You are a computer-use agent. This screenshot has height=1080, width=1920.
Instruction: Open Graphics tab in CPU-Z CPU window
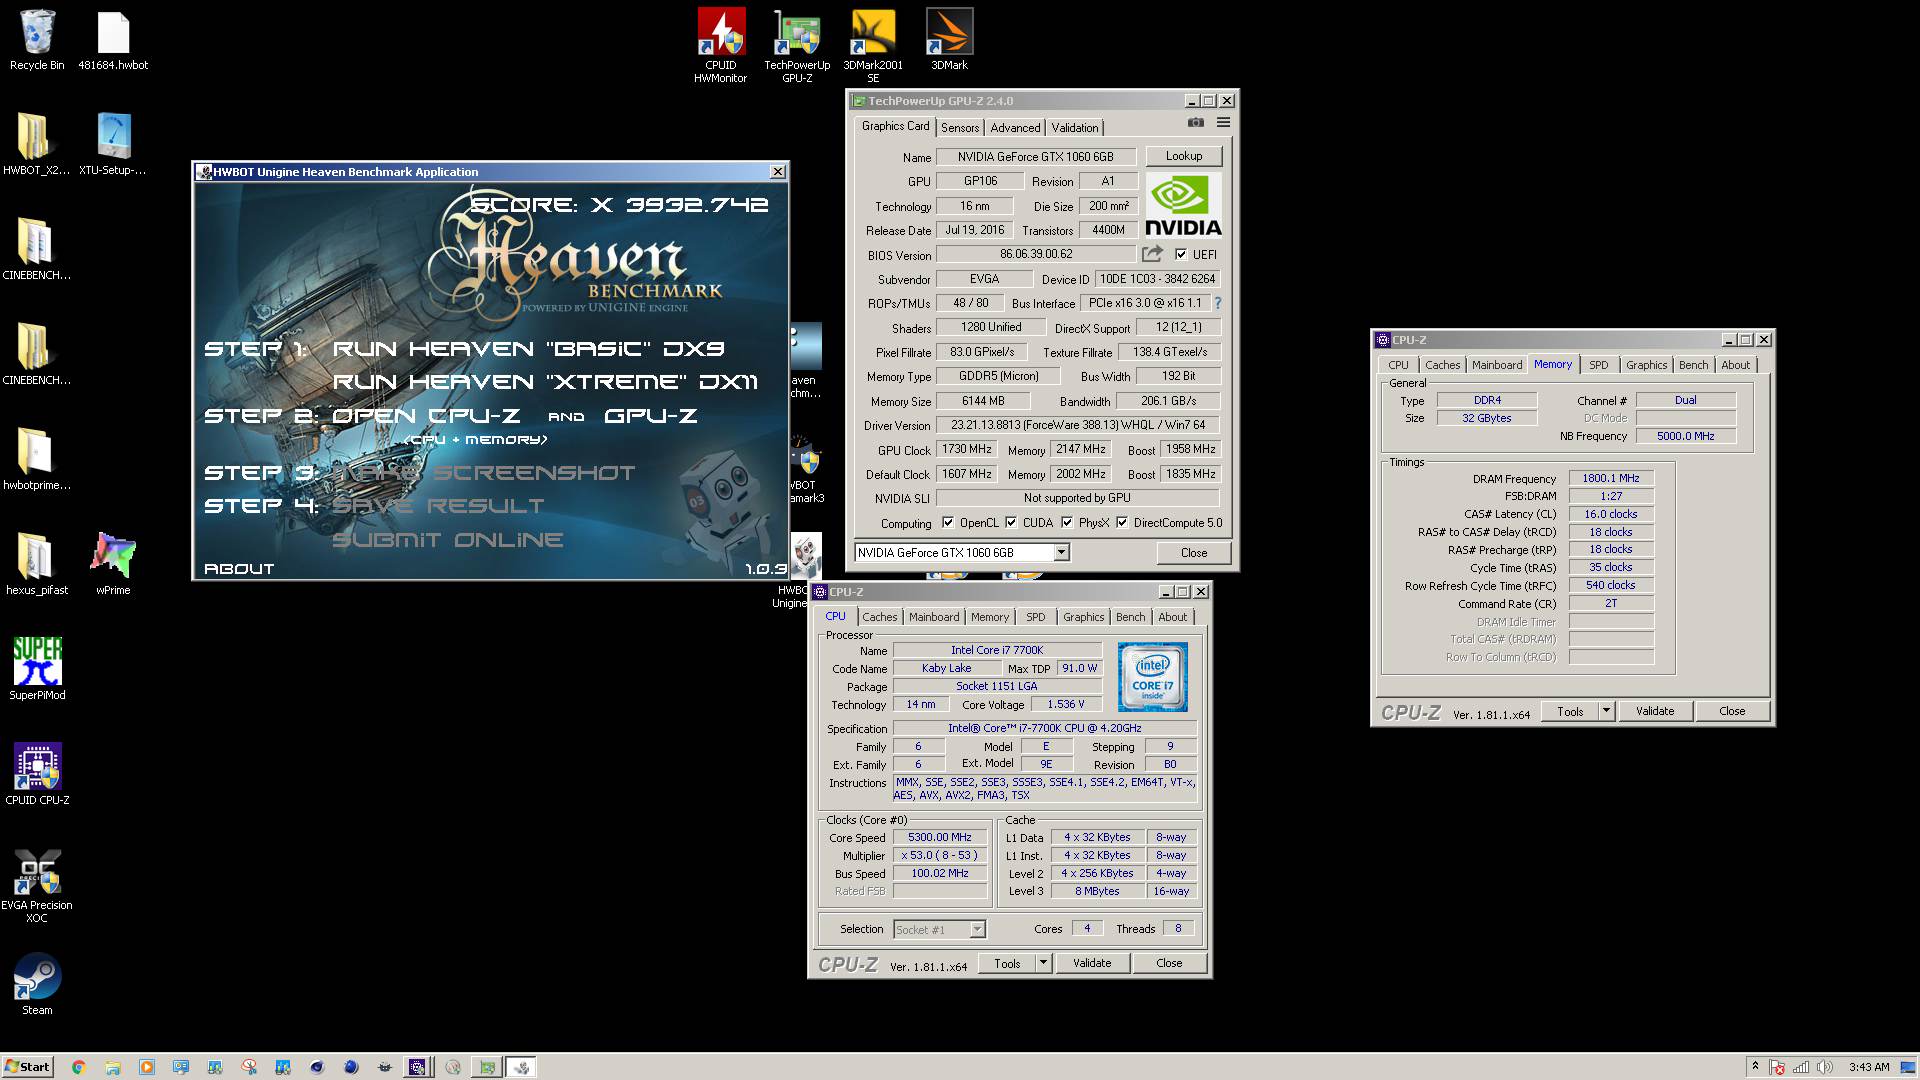click(1084, 617)
